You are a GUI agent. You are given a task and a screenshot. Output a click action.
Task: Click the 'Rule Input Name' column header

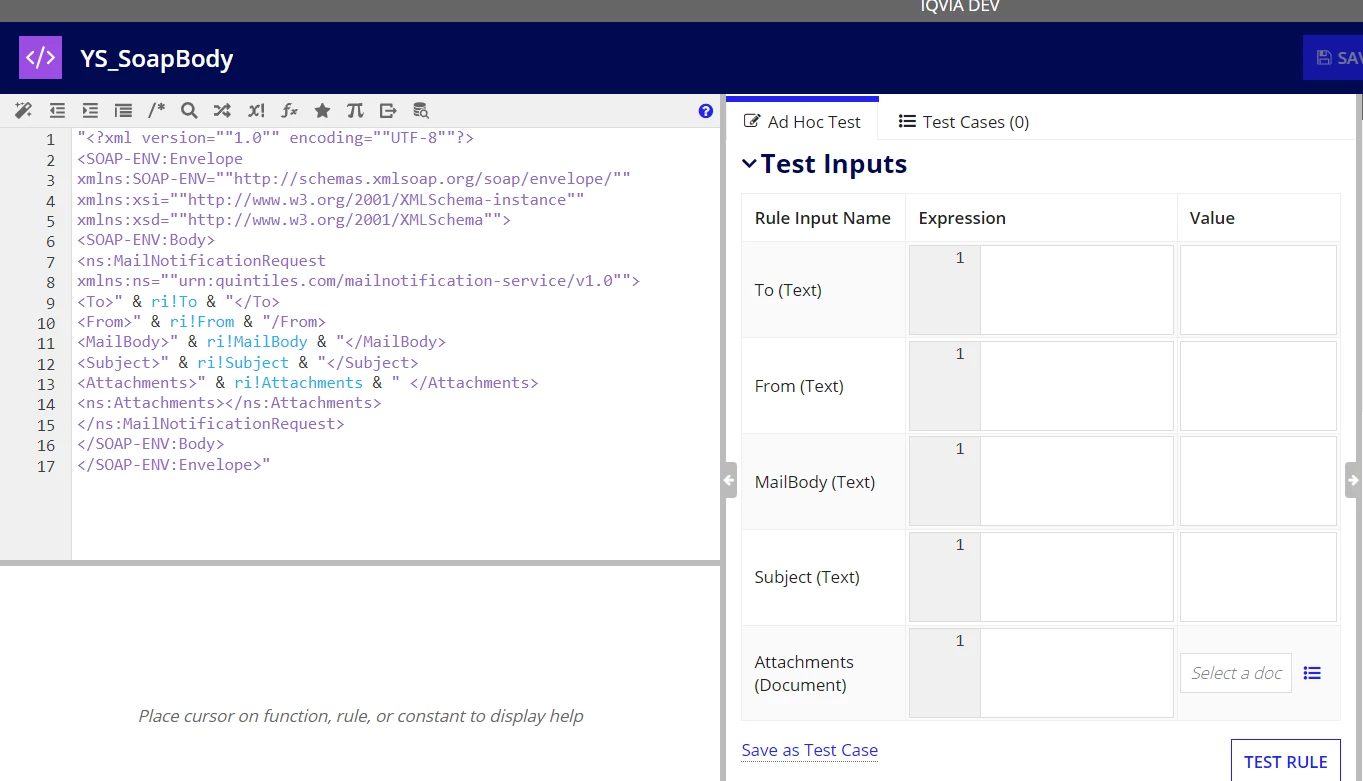[x=823, y=218]
